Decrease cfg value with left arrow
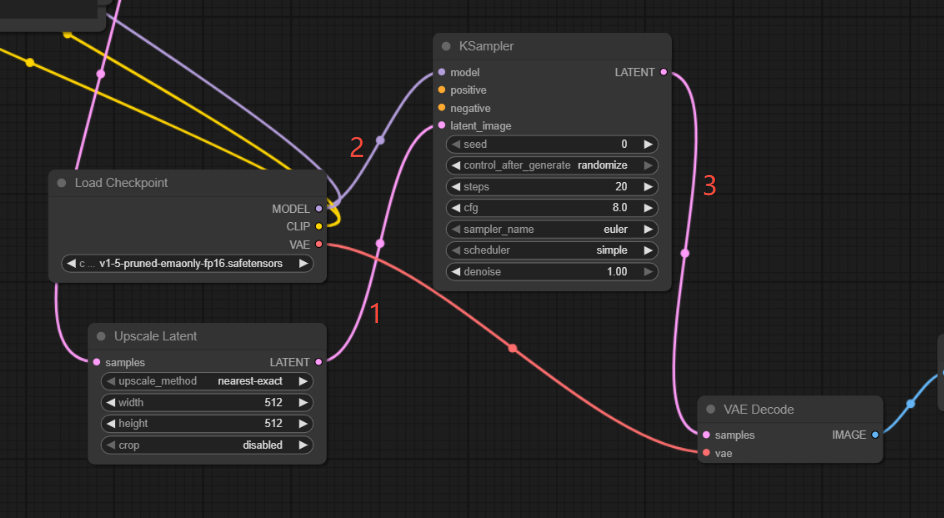This screenshot has width=944, height=518. pos(456,208)
